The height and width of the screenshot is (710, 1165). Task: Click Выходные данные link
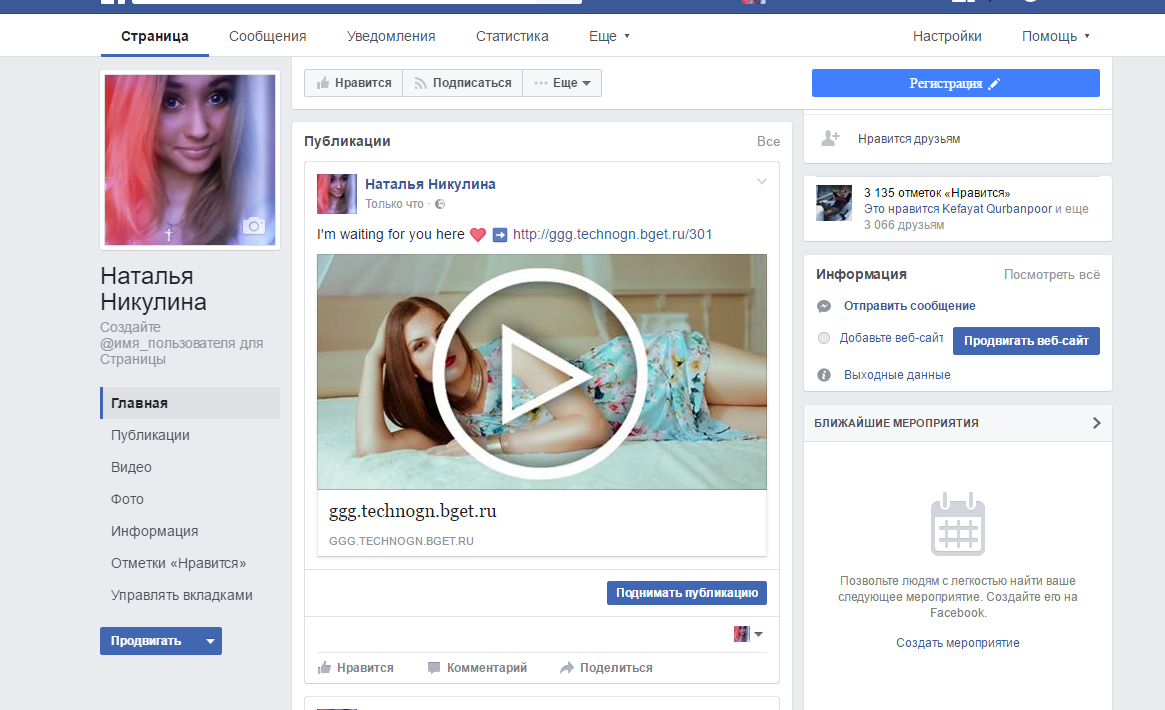(x=897, y=375)
